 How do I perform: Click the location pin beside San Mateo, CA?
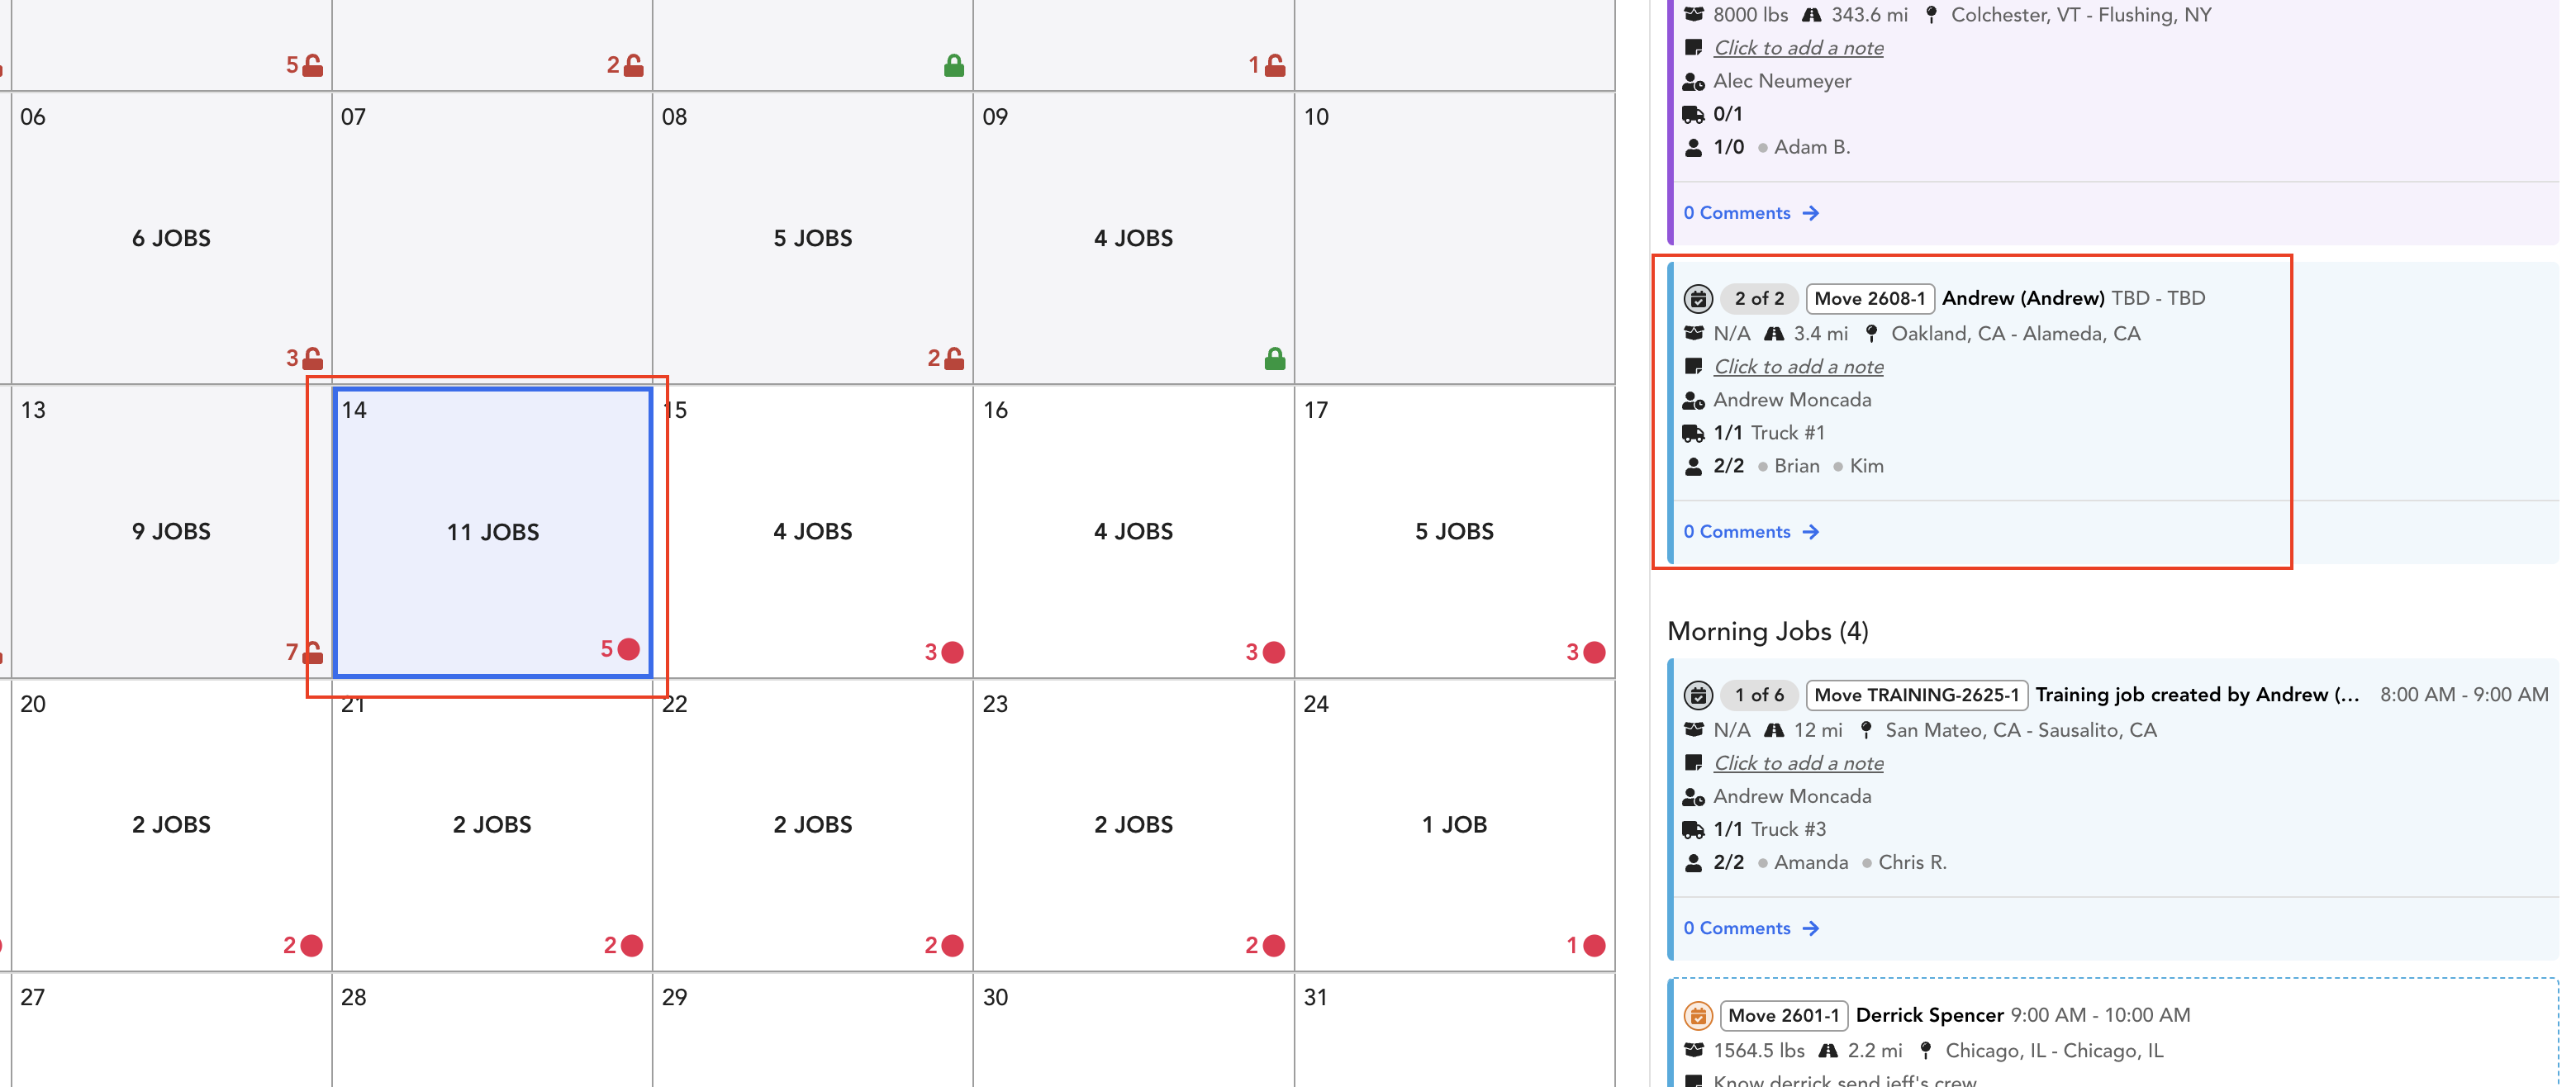[1865, 730]
